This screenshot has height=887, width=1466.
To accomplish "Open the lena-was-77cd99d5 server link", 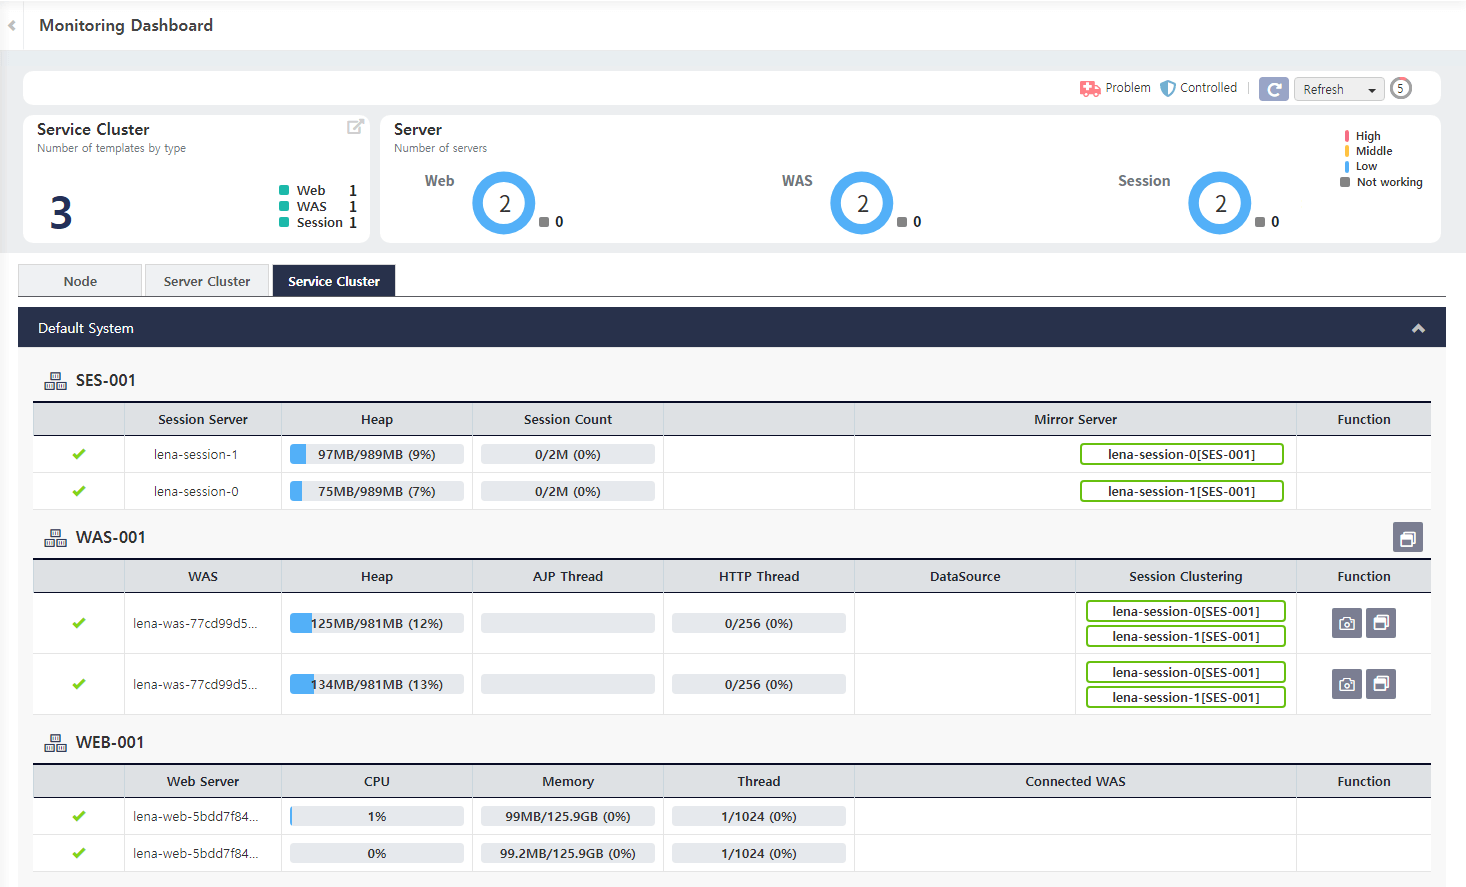I will coord(202,623).
